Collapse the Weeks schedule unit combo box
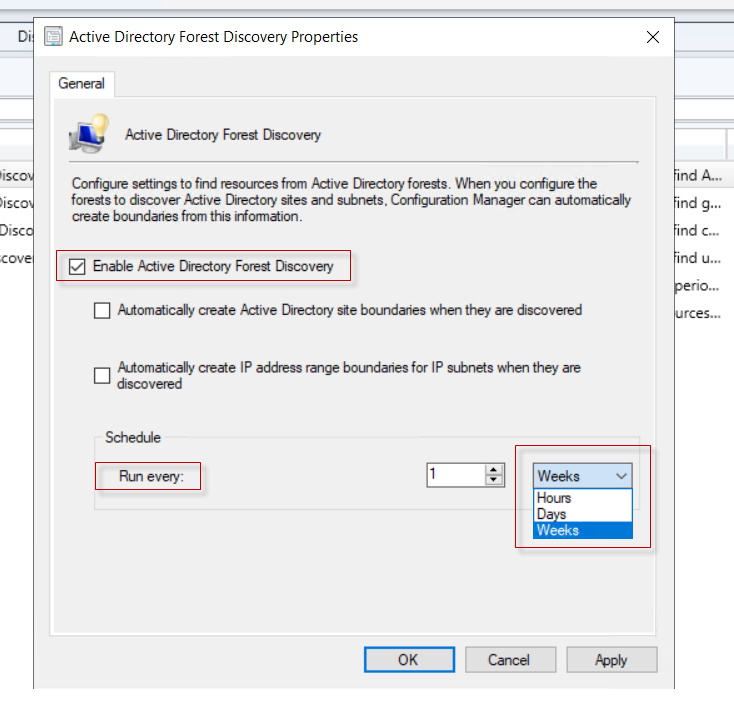This screenshot has height=716, width=734. pyautogui.click(x=582, y=476)
